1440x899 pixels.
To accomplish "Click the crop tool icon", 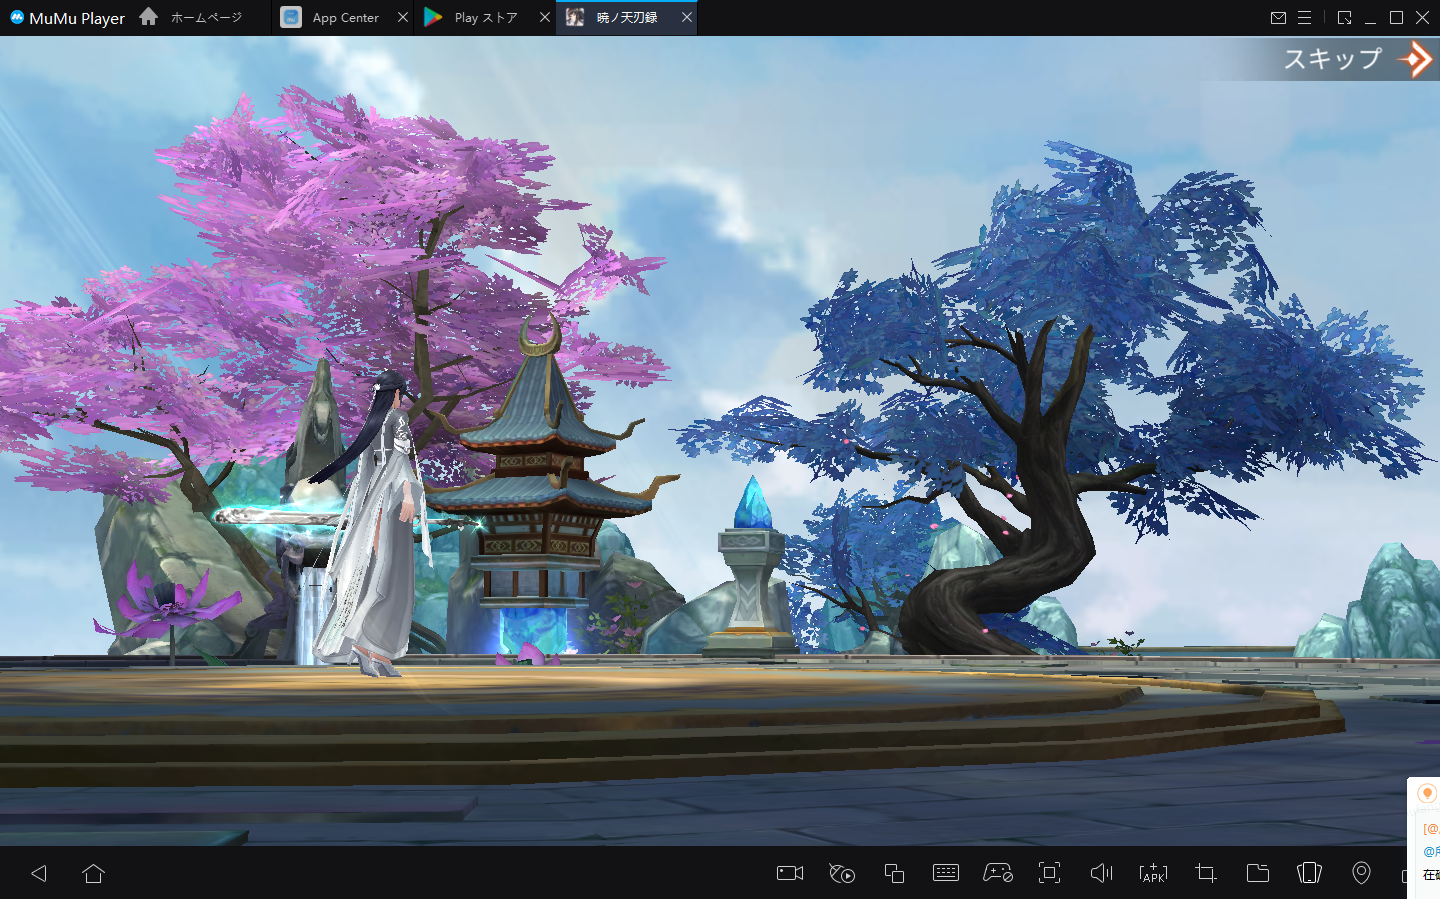I will [x=1206, y=873].
